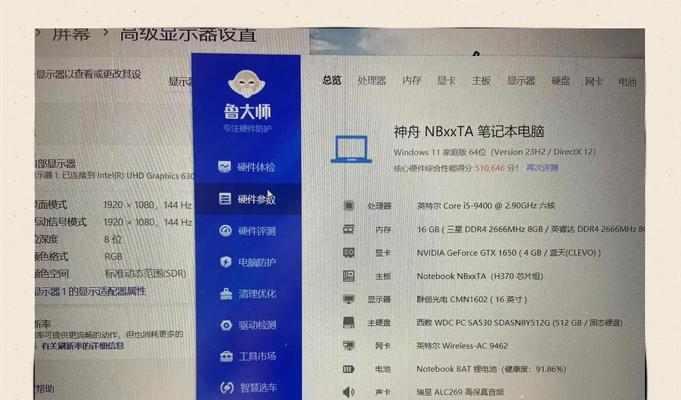
Task: Click the 主硬盘 disk icon in the list
Action: (x=349, y=322)
